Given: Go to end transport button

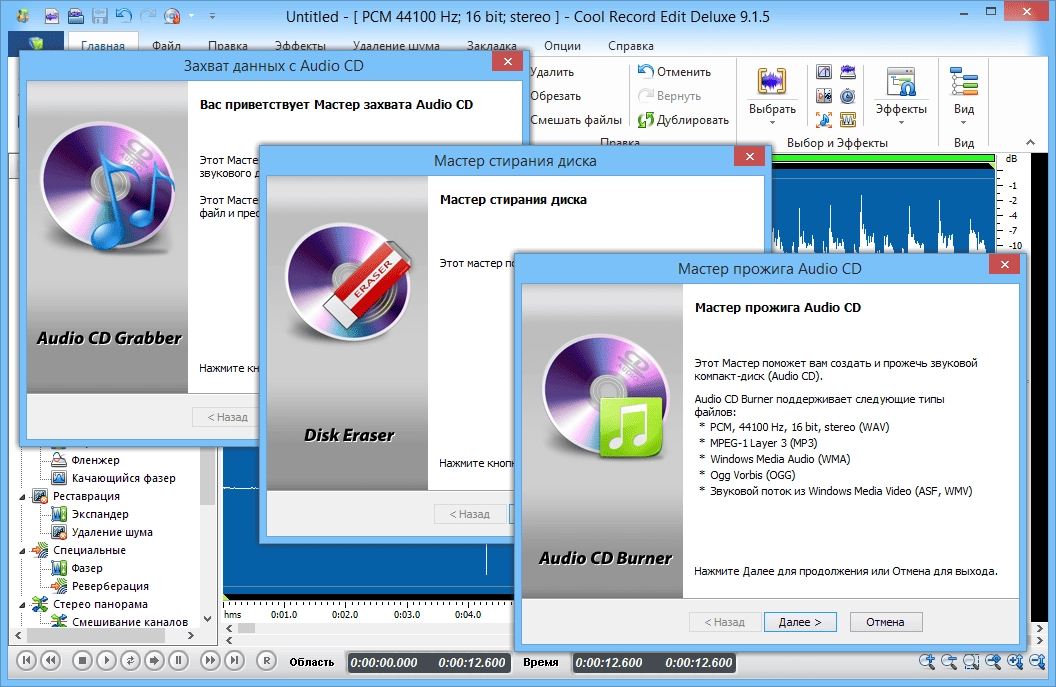Looking at the screenshot, I should [x=234, y=661].
